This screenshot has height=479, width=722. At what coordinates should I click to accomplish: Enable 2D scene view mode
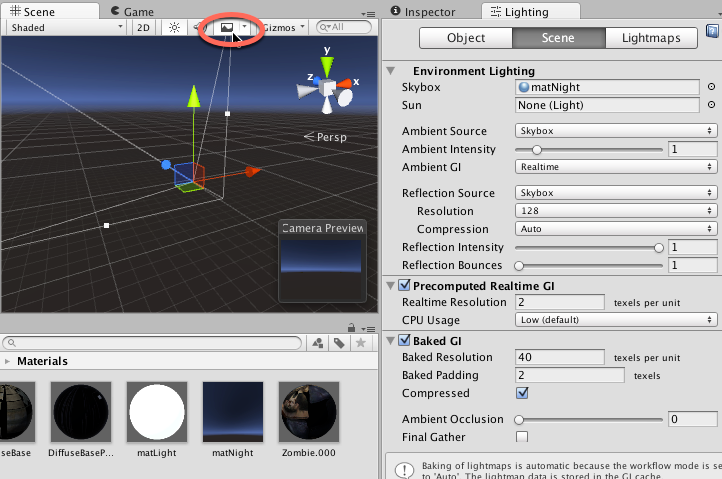click(x=144, y=28)
